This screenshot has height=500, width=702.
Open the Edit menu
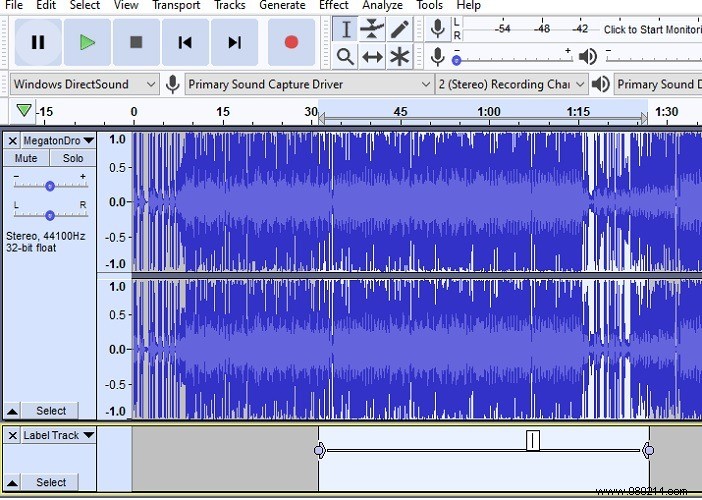[46, 5]
